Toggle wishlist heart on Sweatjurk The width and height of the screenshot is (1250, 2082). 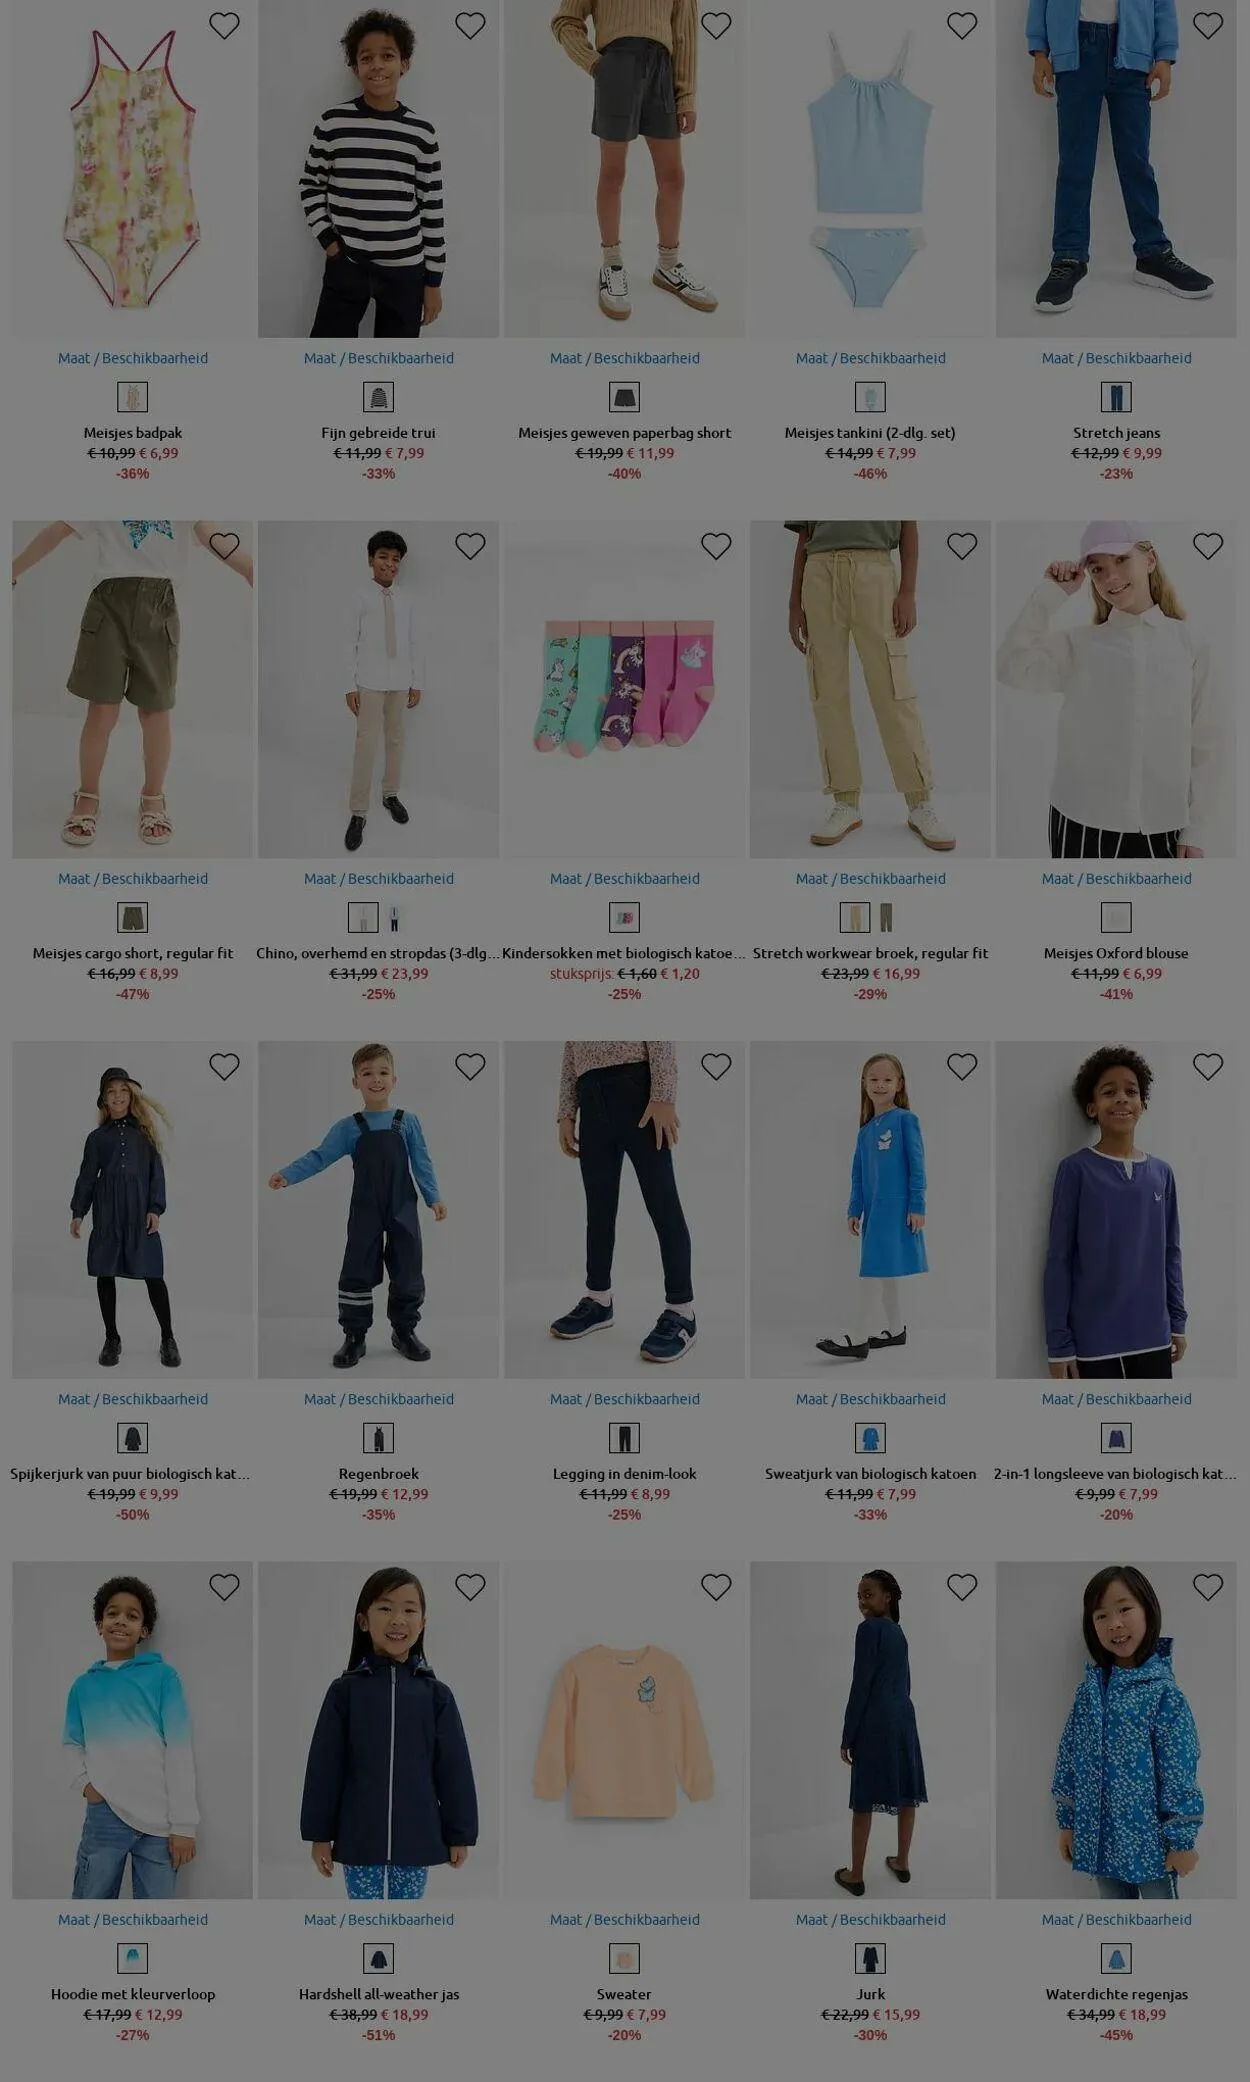coord(962,1067)
